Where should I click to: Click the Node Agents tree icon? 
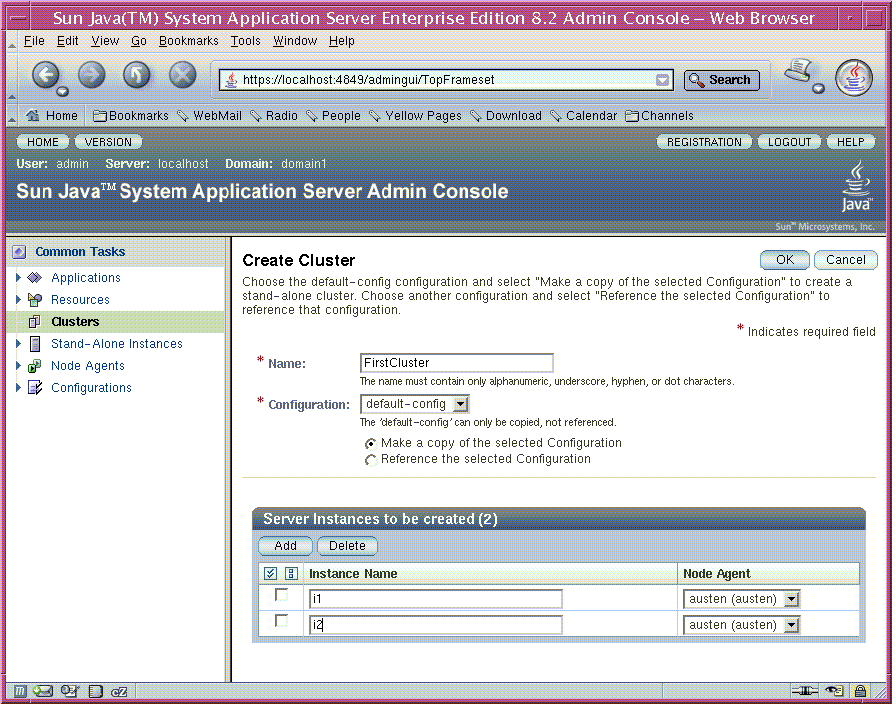point(35,366)
